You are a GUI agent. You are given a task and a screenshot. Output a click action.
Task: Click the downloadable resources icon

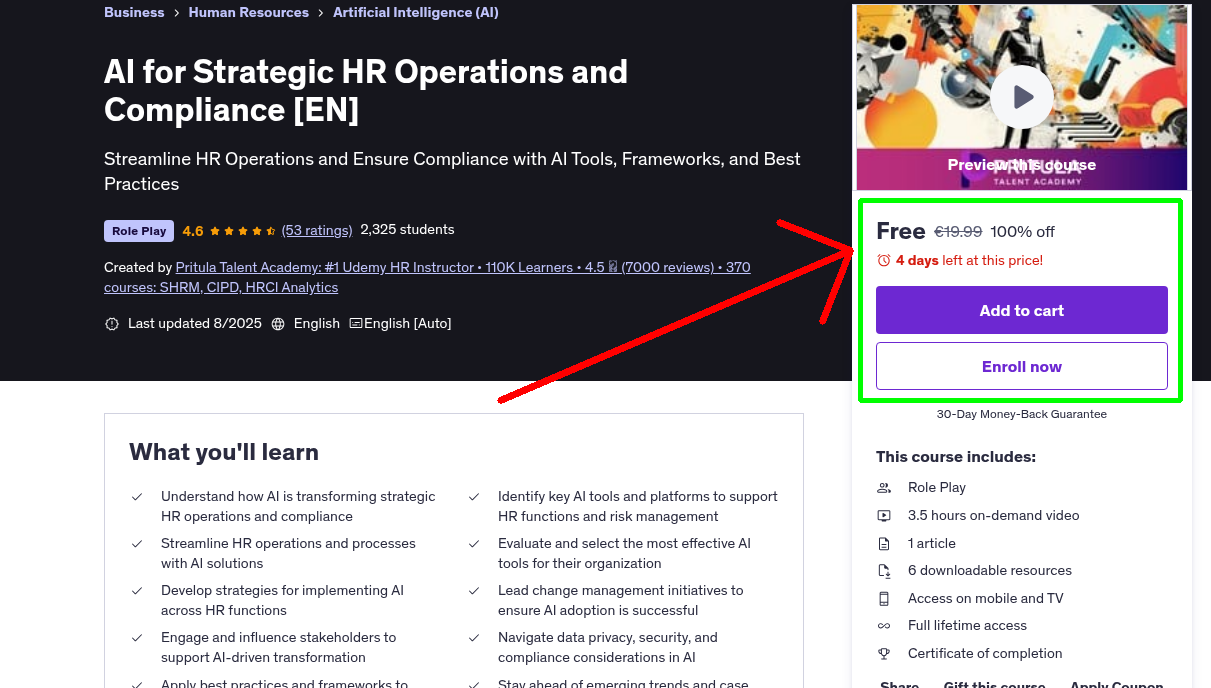tap(884, 571)
